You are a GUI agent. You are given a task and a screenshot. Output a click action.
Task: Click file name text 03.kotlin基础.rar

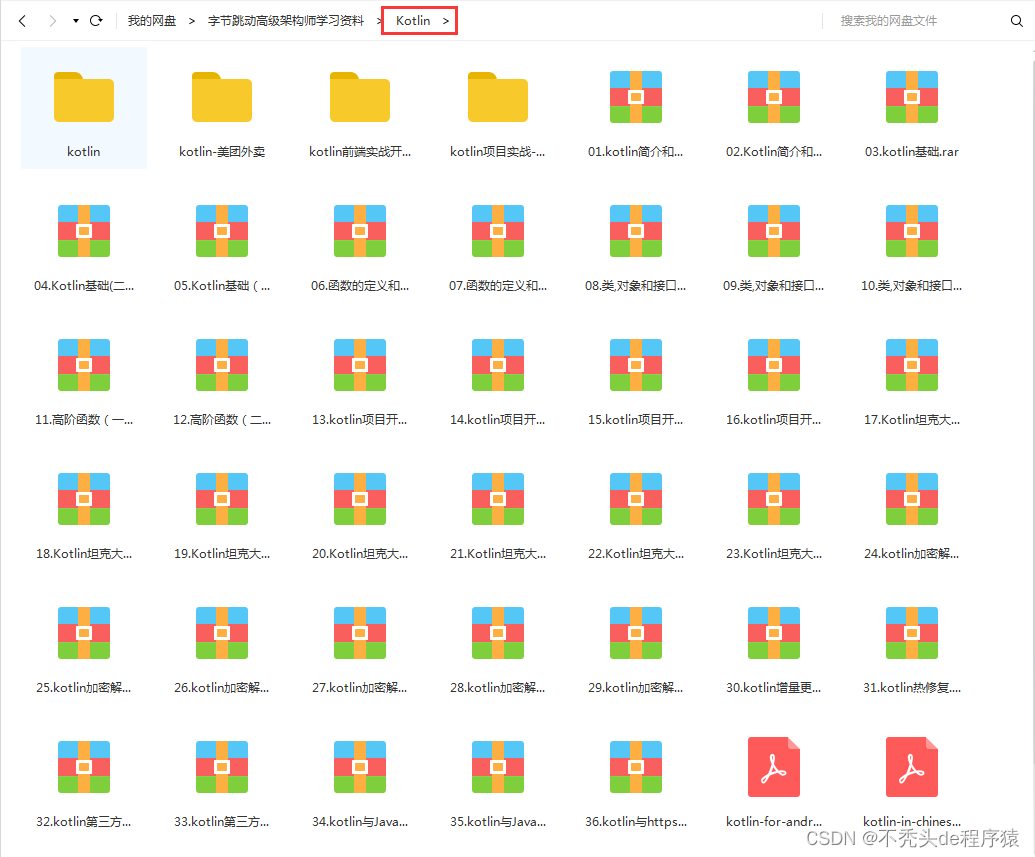tap(912, 152)
